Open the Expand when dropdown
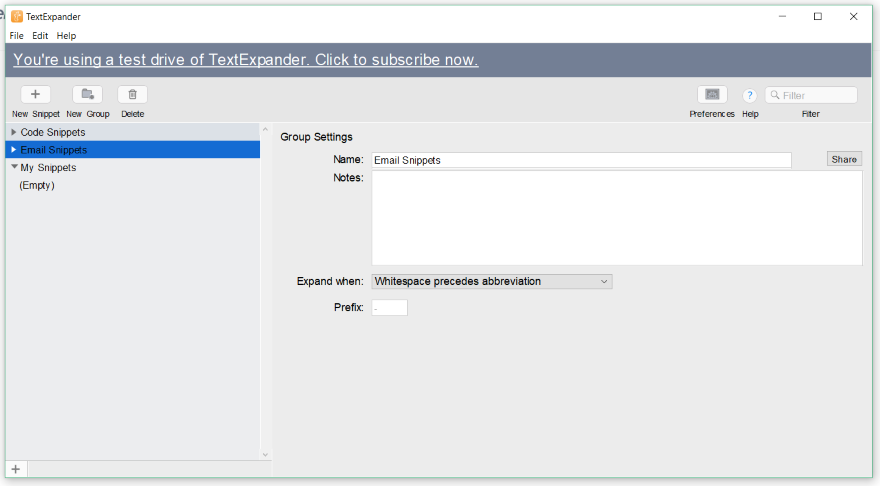Image resolution: width=880 pixels, height=486 pixels. 491,282
